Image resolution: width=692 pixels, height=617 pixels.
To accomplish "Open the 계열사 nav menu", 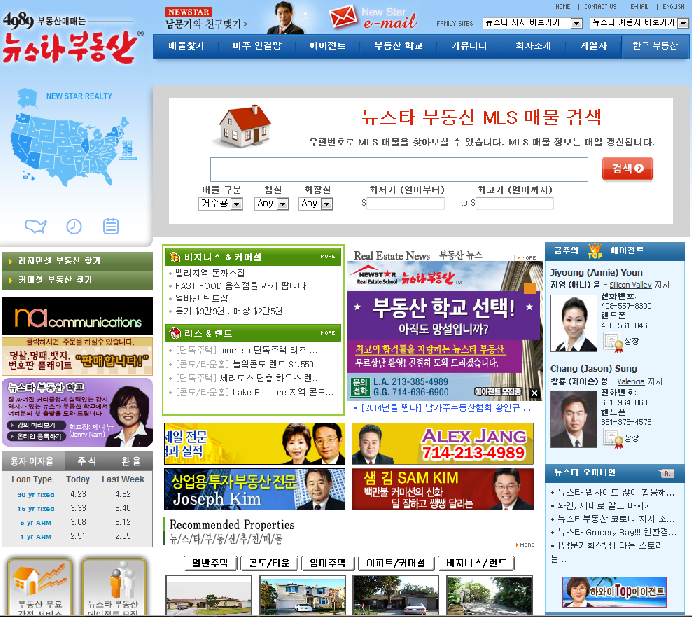I will 594,46.
